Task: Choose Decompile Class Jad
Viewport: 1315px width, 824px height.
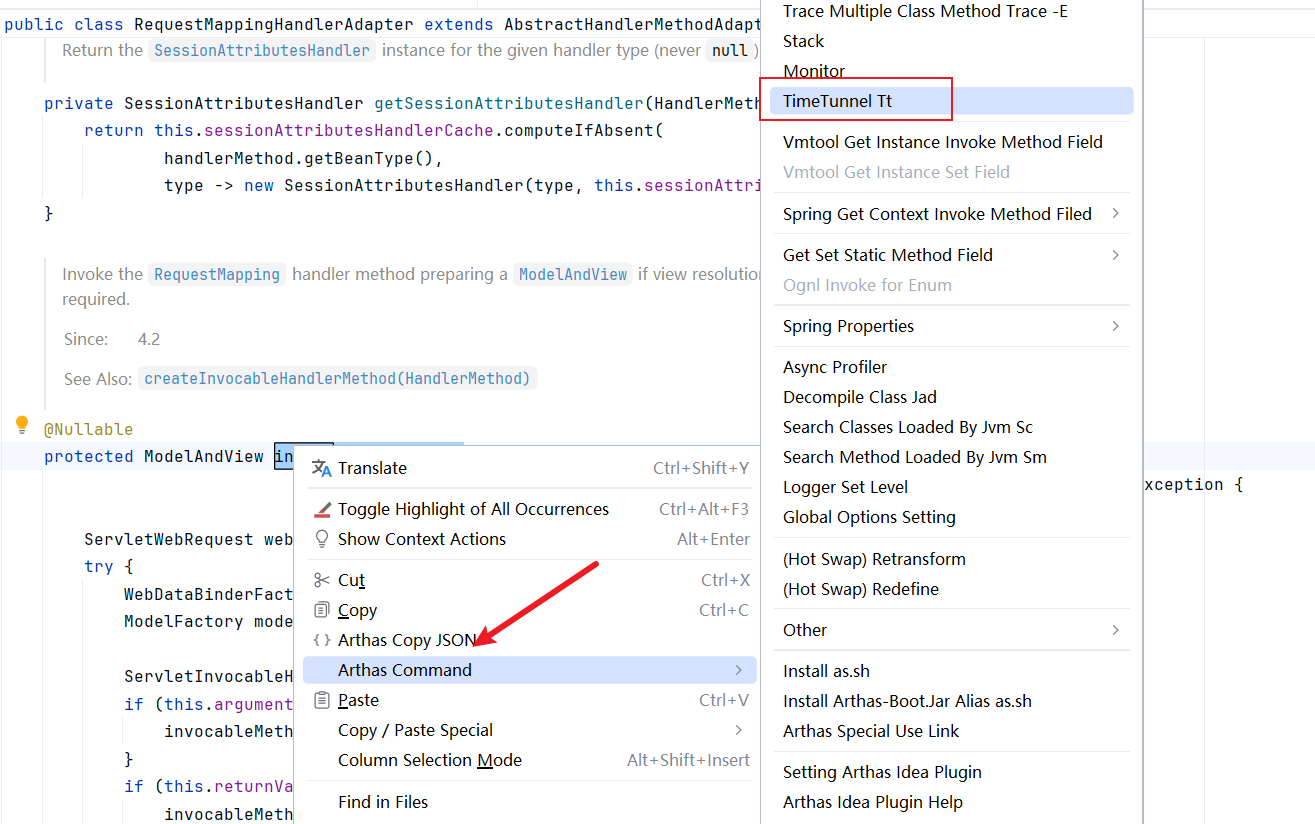Action: tap(859, 397)
